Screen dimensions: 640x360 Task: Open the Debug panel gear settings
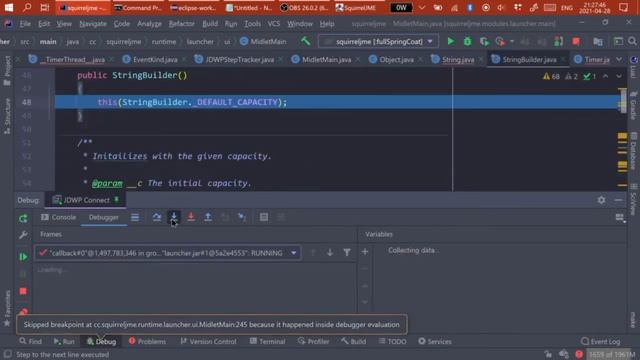tap(601, 200)
